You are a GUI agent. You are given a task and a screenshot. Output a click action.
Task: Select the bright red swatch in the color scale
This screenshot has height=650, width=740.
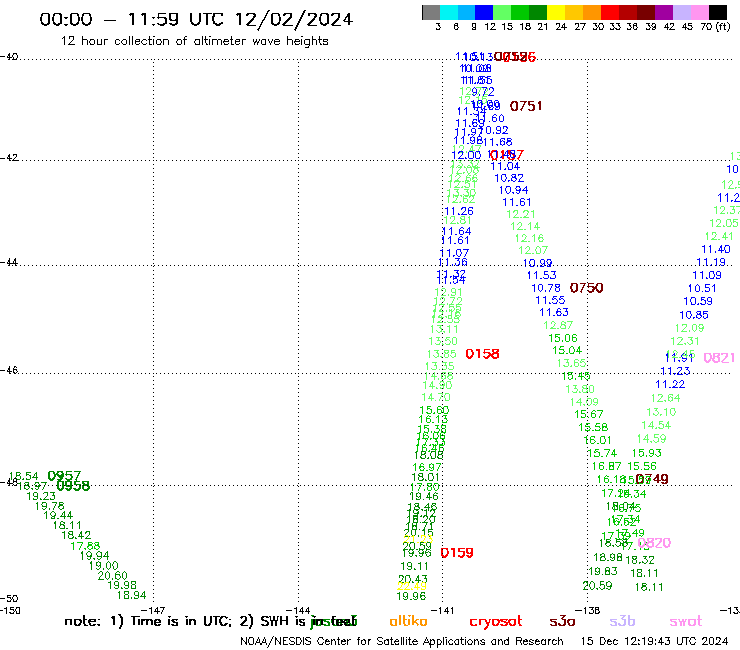coord(610,12)
